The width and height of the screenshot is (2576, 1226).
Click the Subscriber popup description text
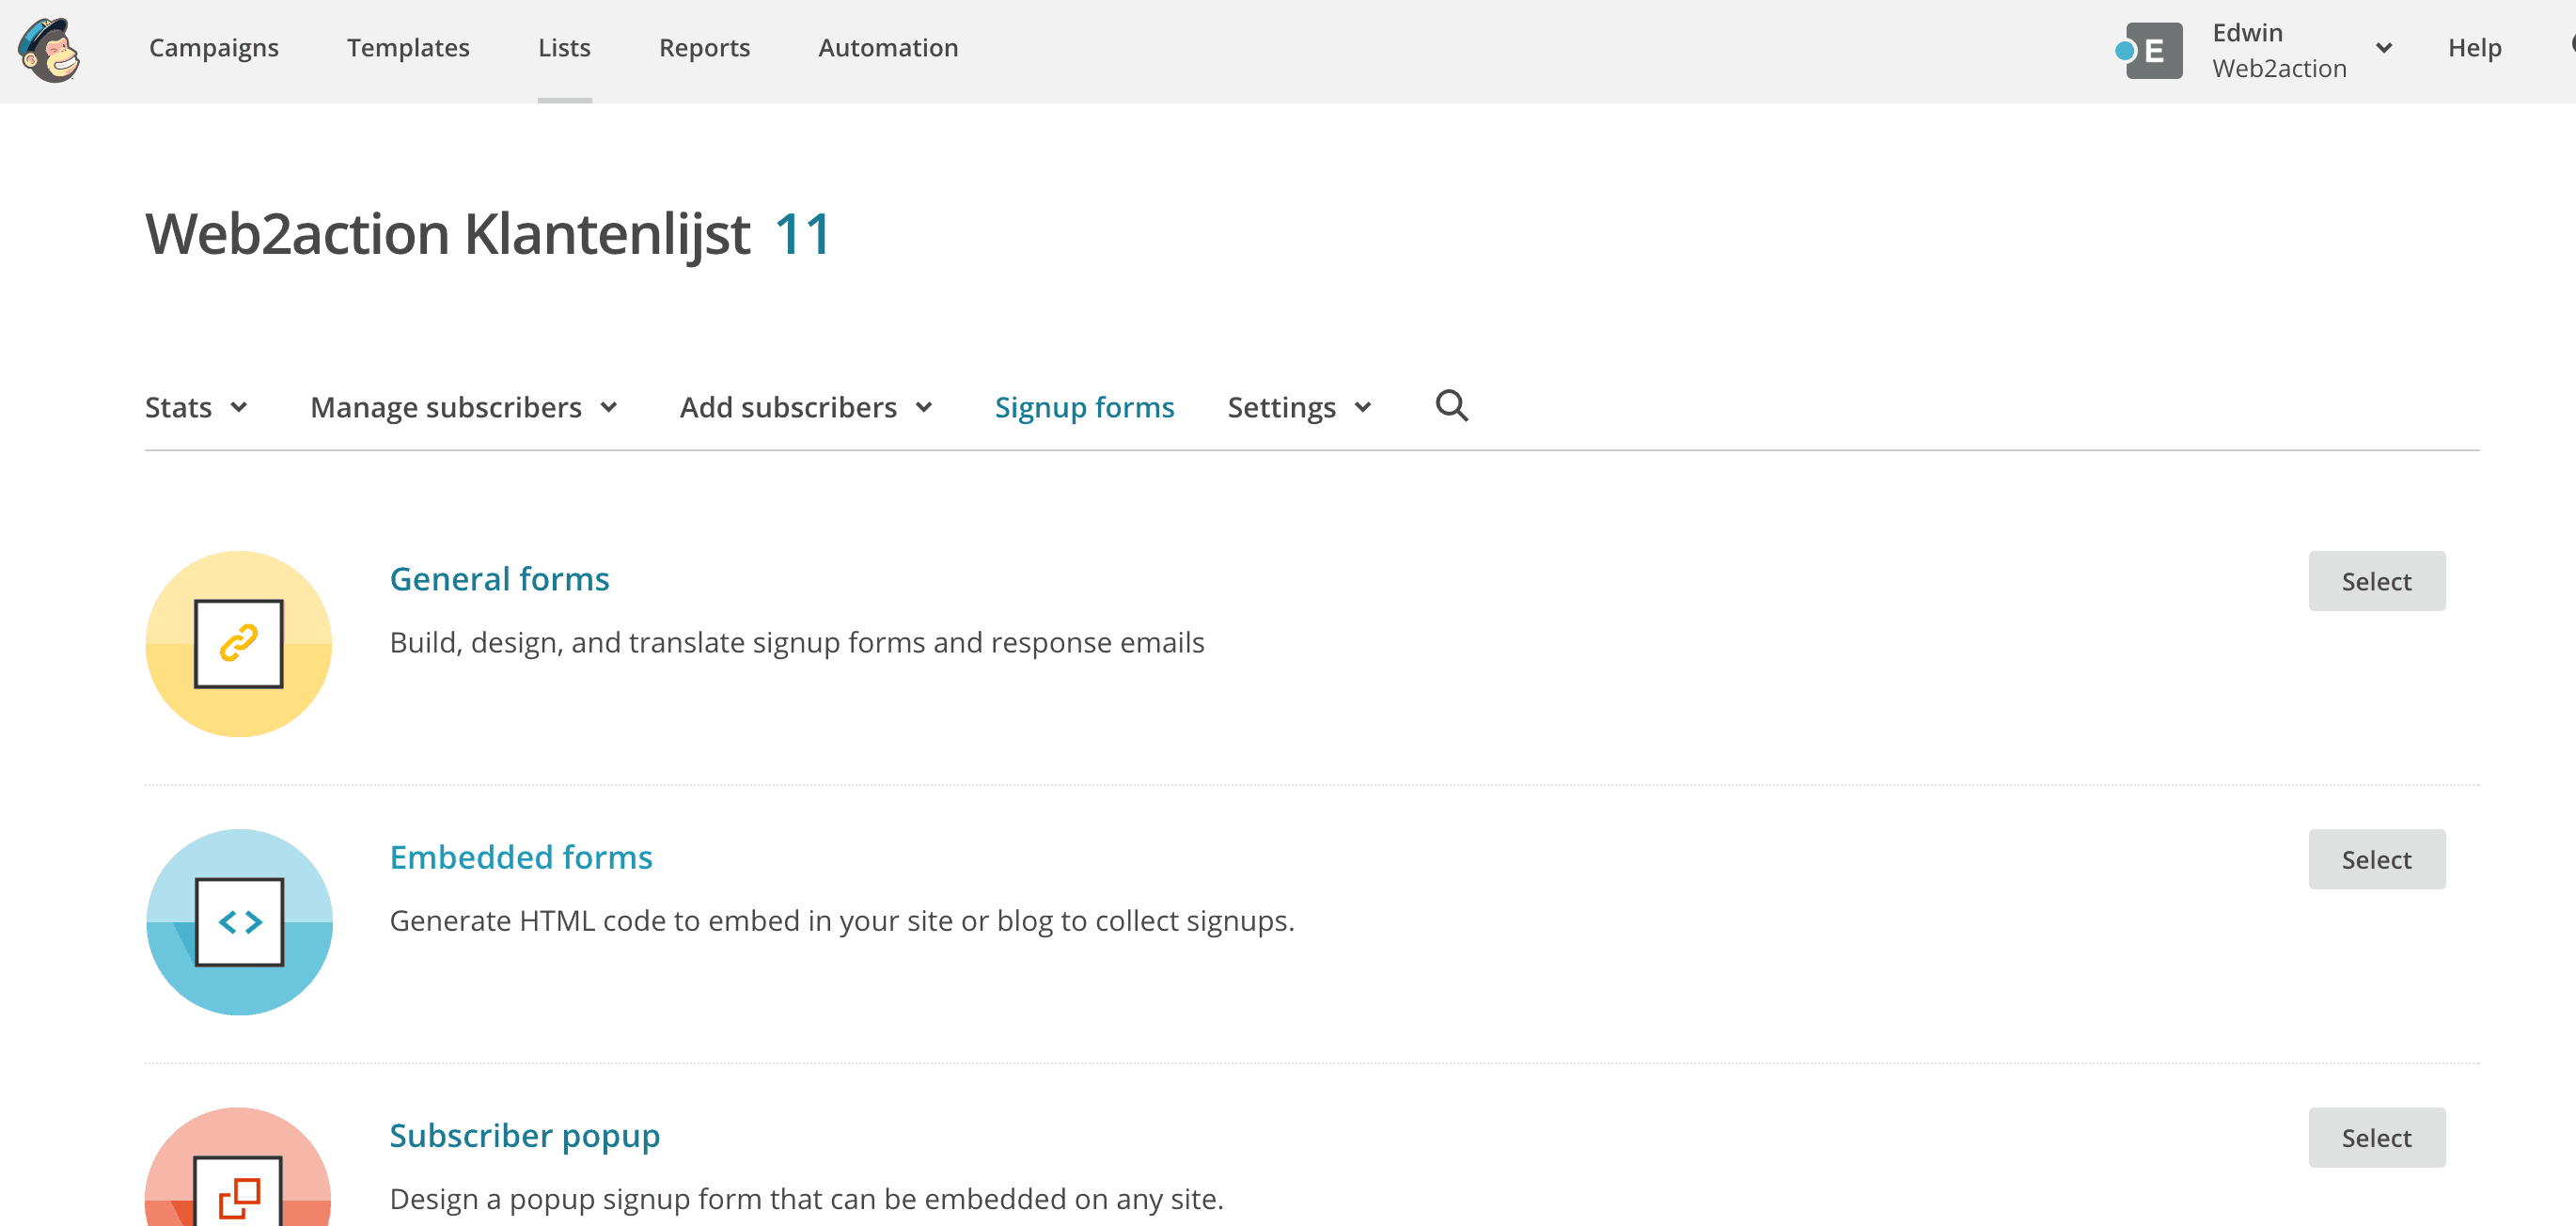(x=806, y=1198)
